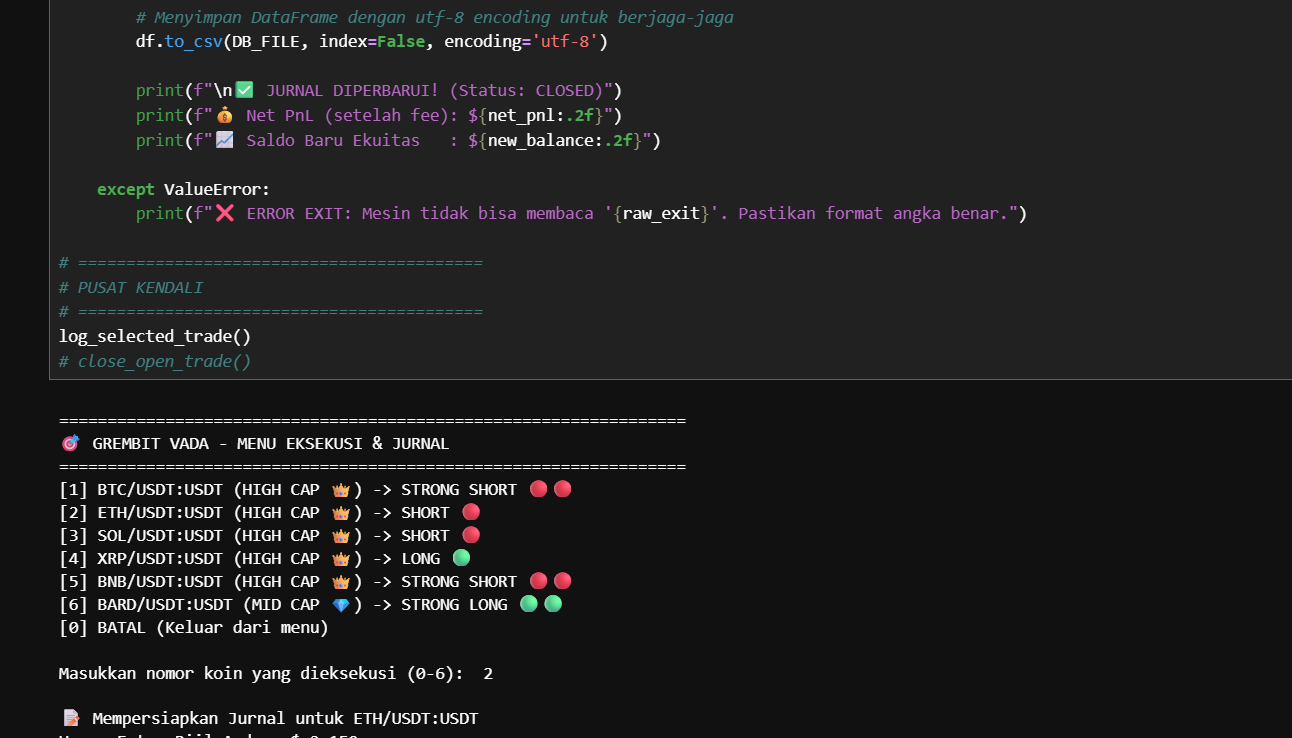Click the dart target emoji beside GREMBIT VADA
The height and width of the screenshot is (738, 1292).
click(70, 443)
